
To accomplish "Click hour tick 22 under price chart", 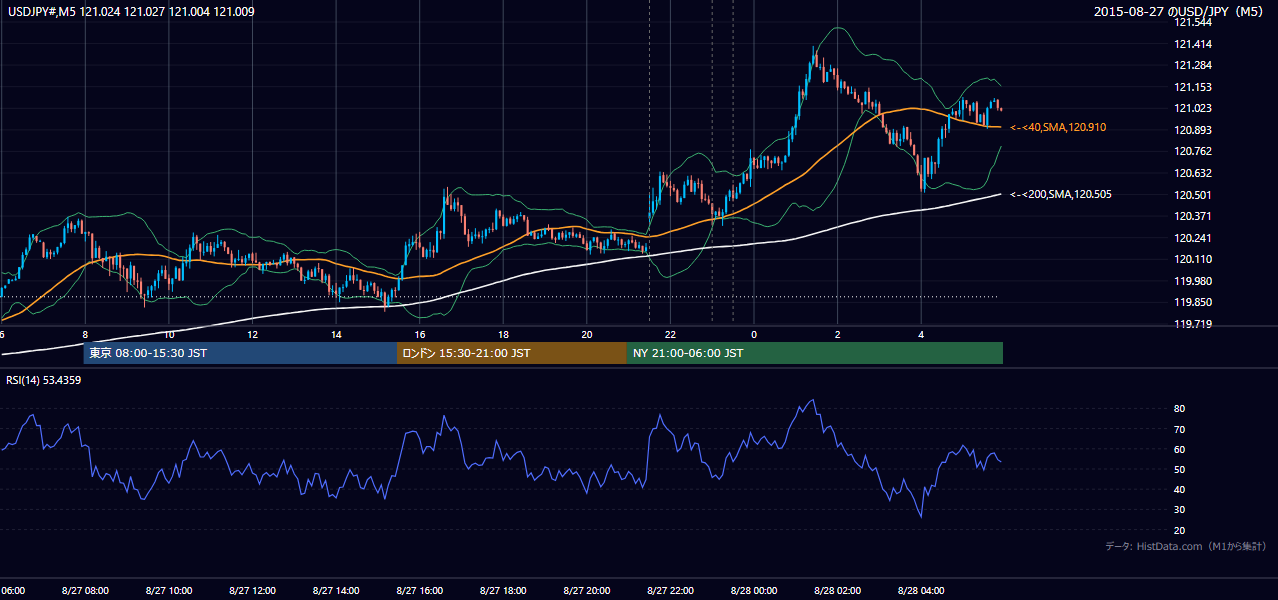I will click(671, 334).
